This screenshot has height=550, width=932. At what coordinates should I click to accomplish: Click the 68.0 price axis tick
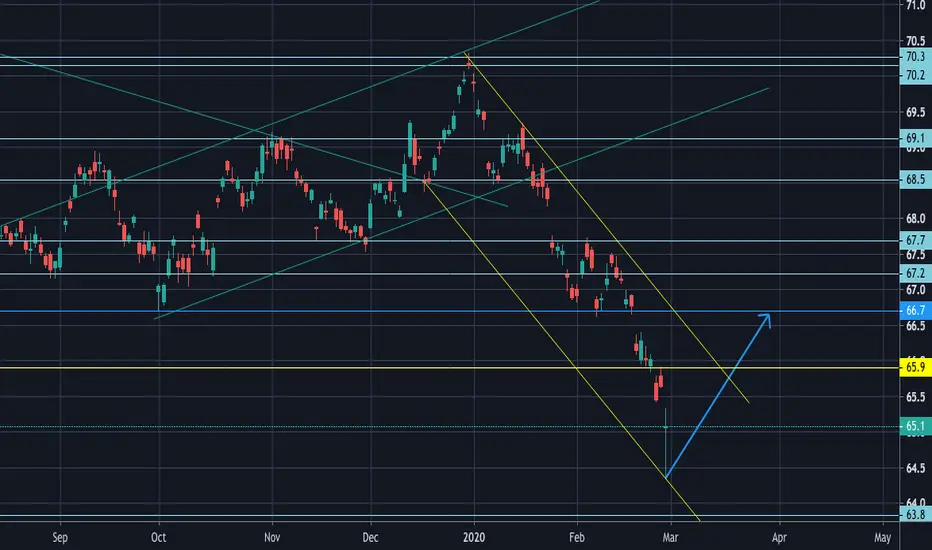pos(915,219)
